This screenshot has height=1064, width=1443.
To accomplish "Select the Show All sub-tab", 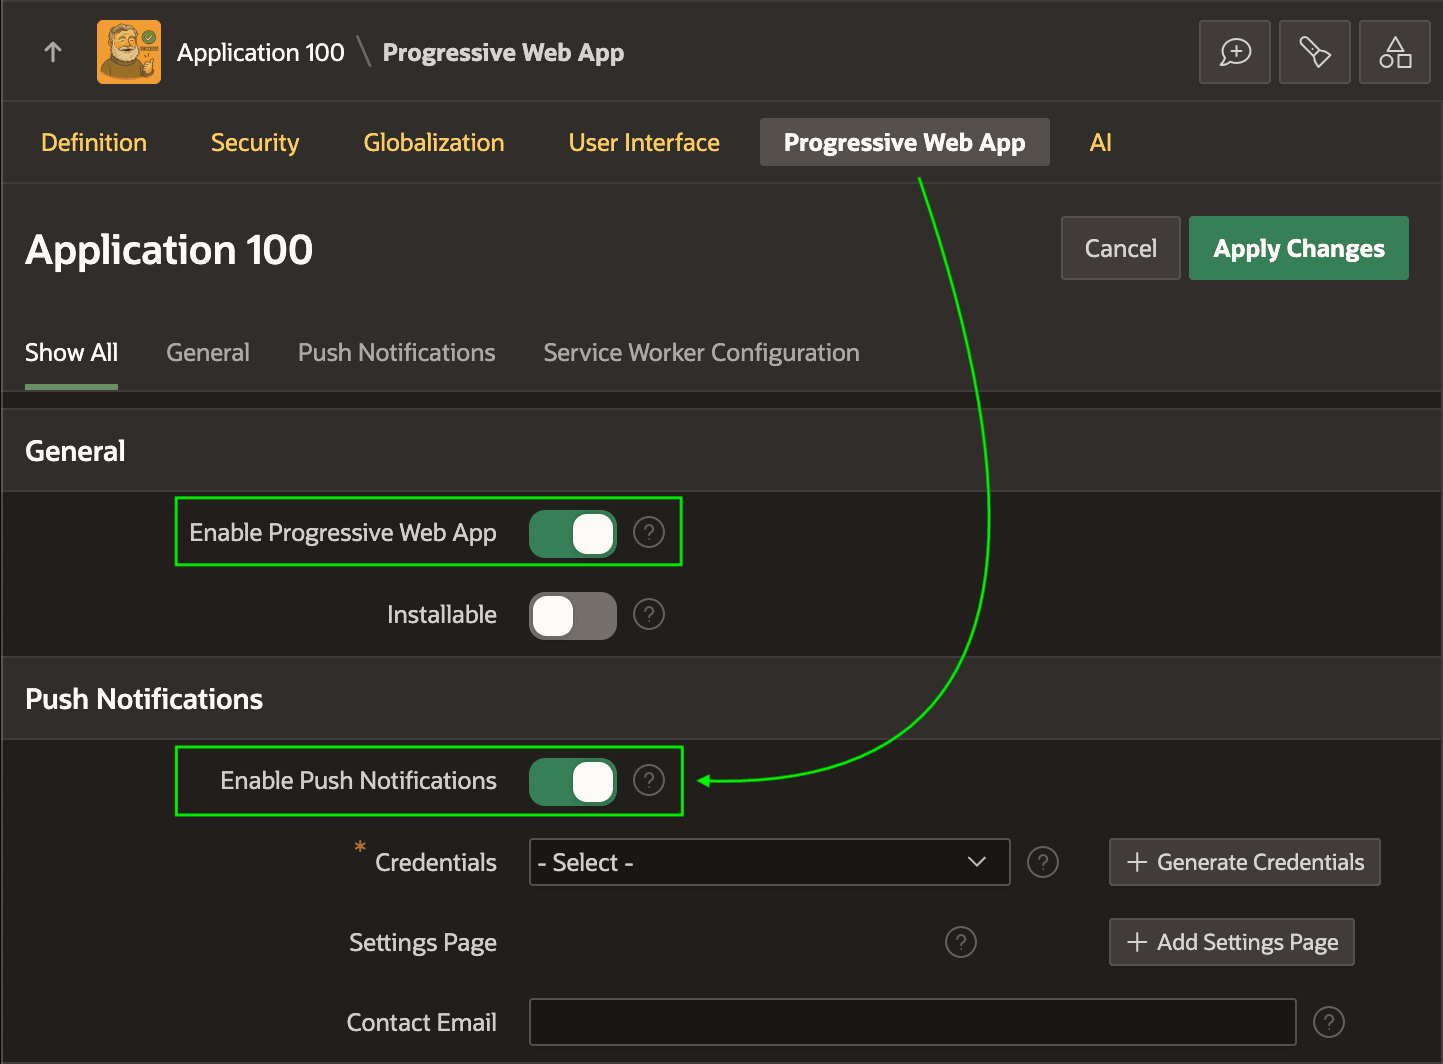I will pos(71,353).
